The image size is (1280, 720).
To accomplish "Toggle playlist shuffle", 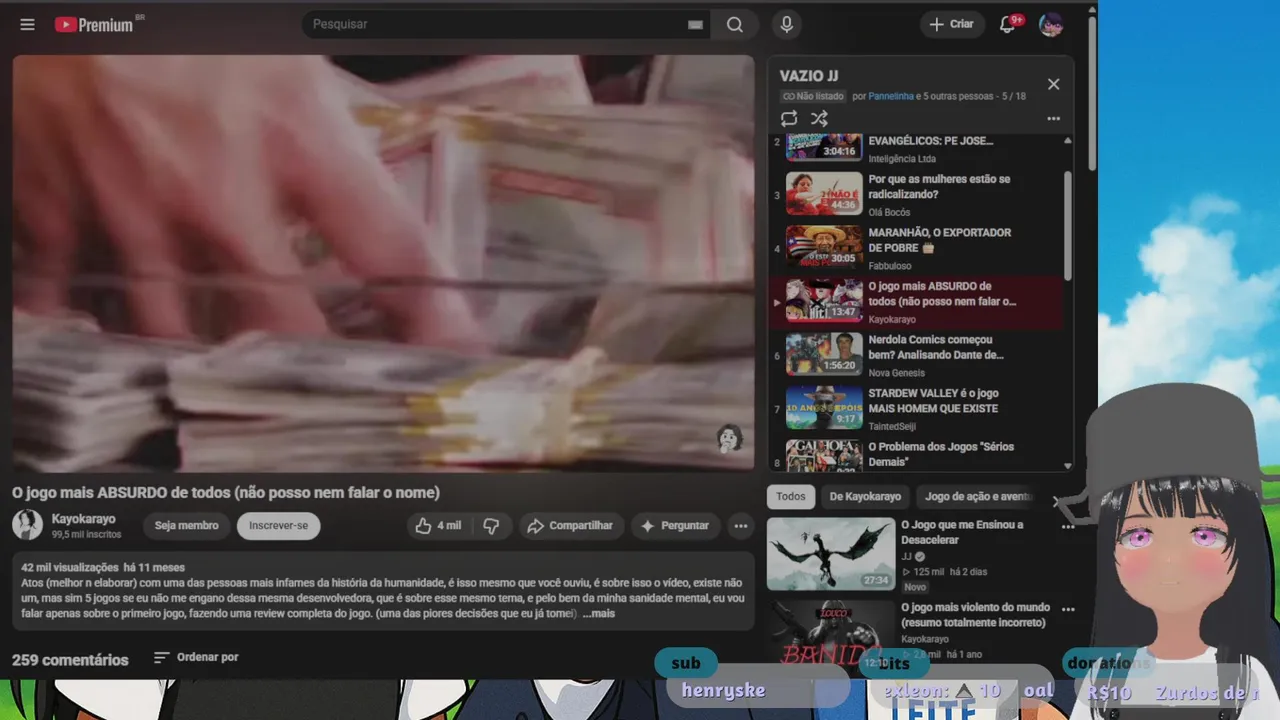I will click(819, 118).
